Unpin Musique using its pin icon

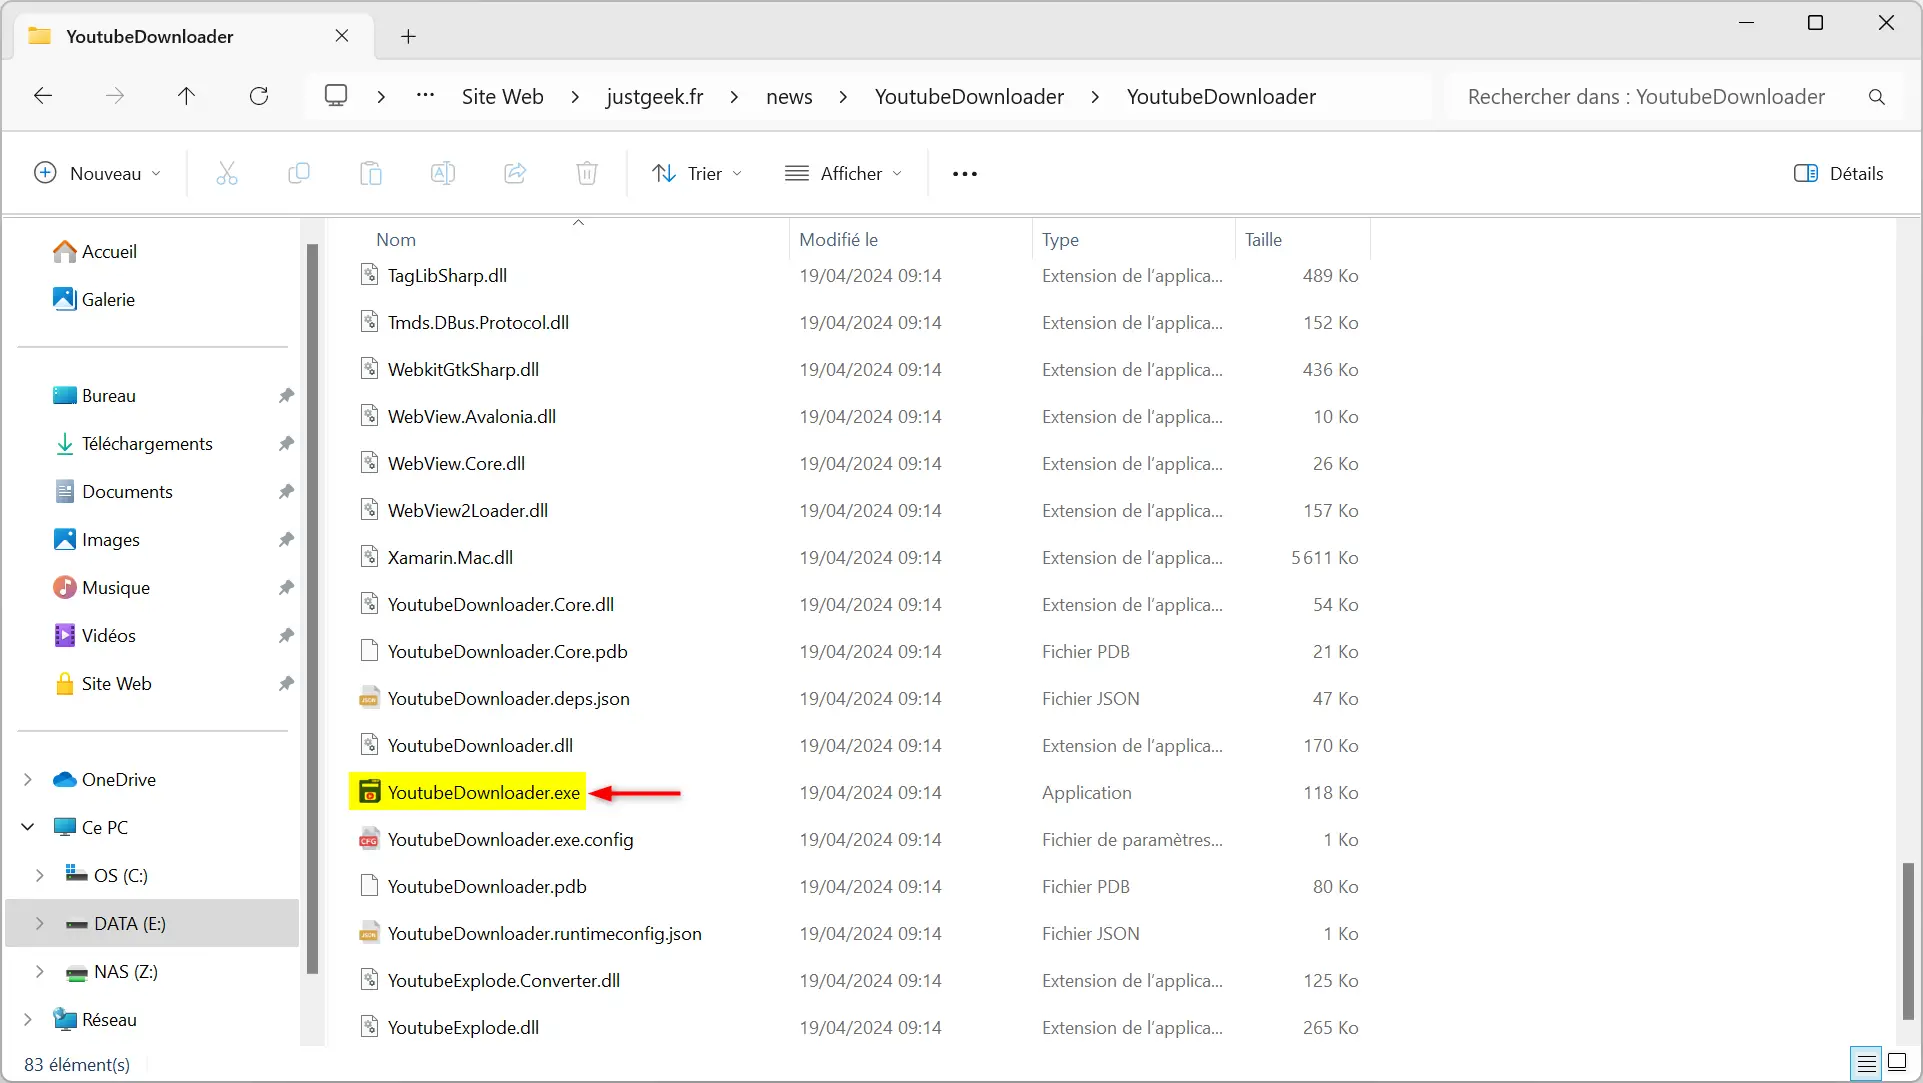[286, 588]
